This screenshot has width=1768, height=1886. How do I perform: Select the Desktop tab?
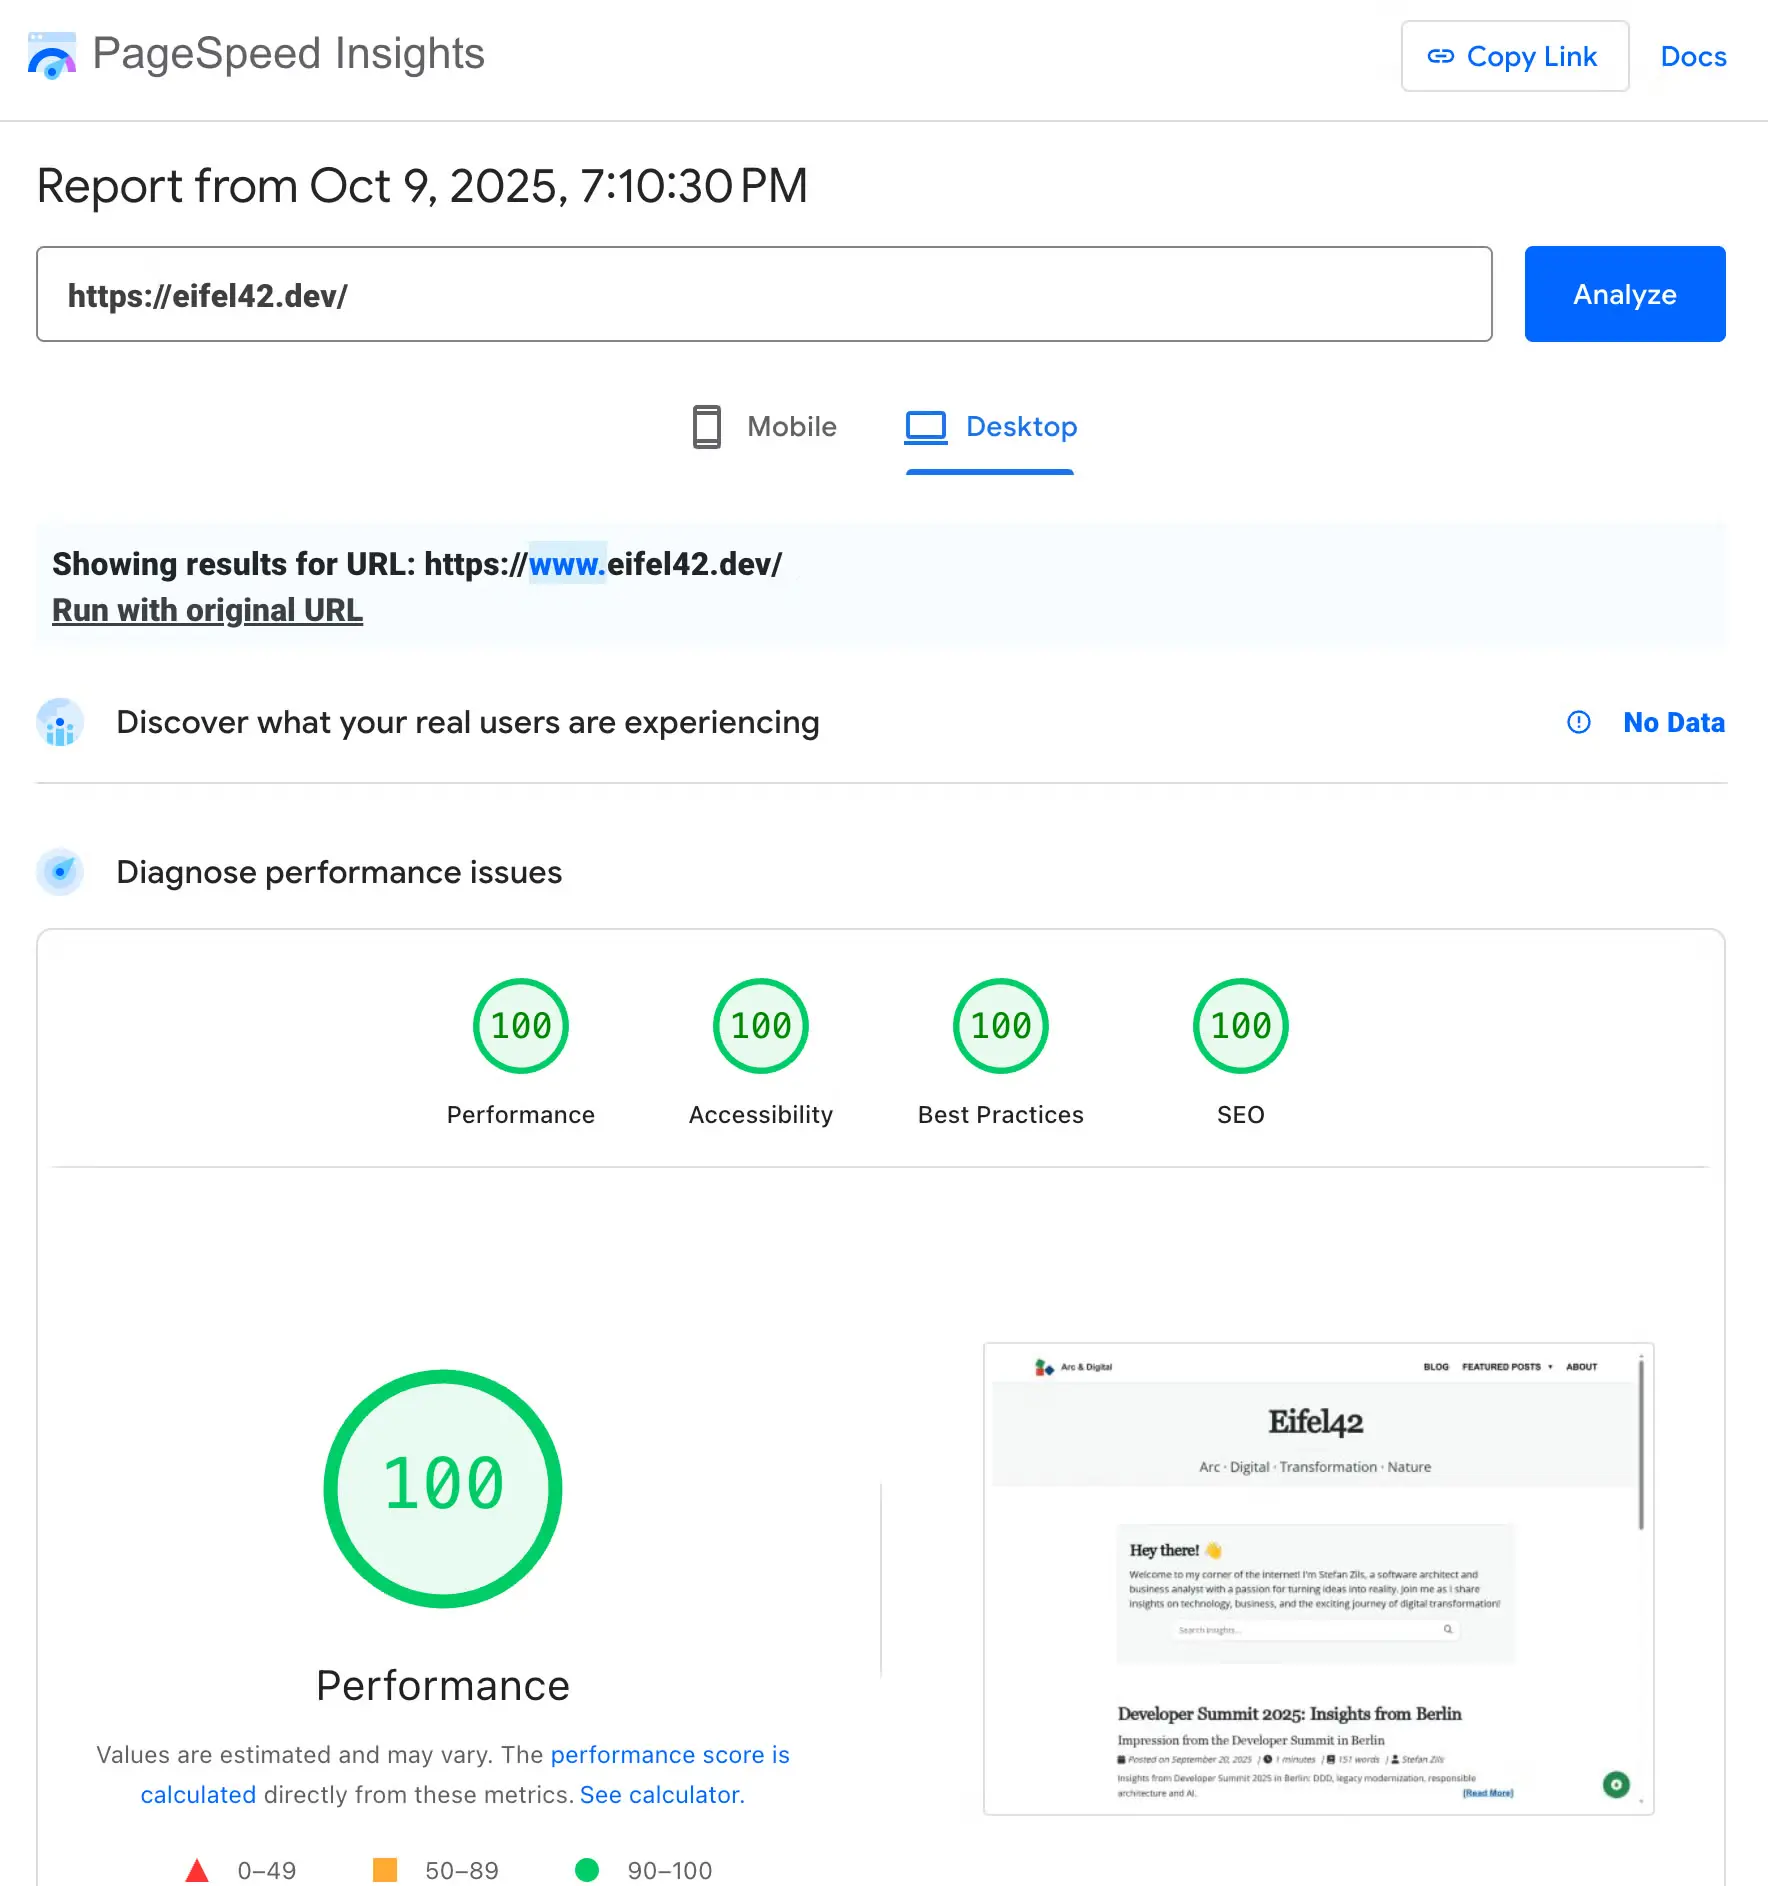coord(990,427)
